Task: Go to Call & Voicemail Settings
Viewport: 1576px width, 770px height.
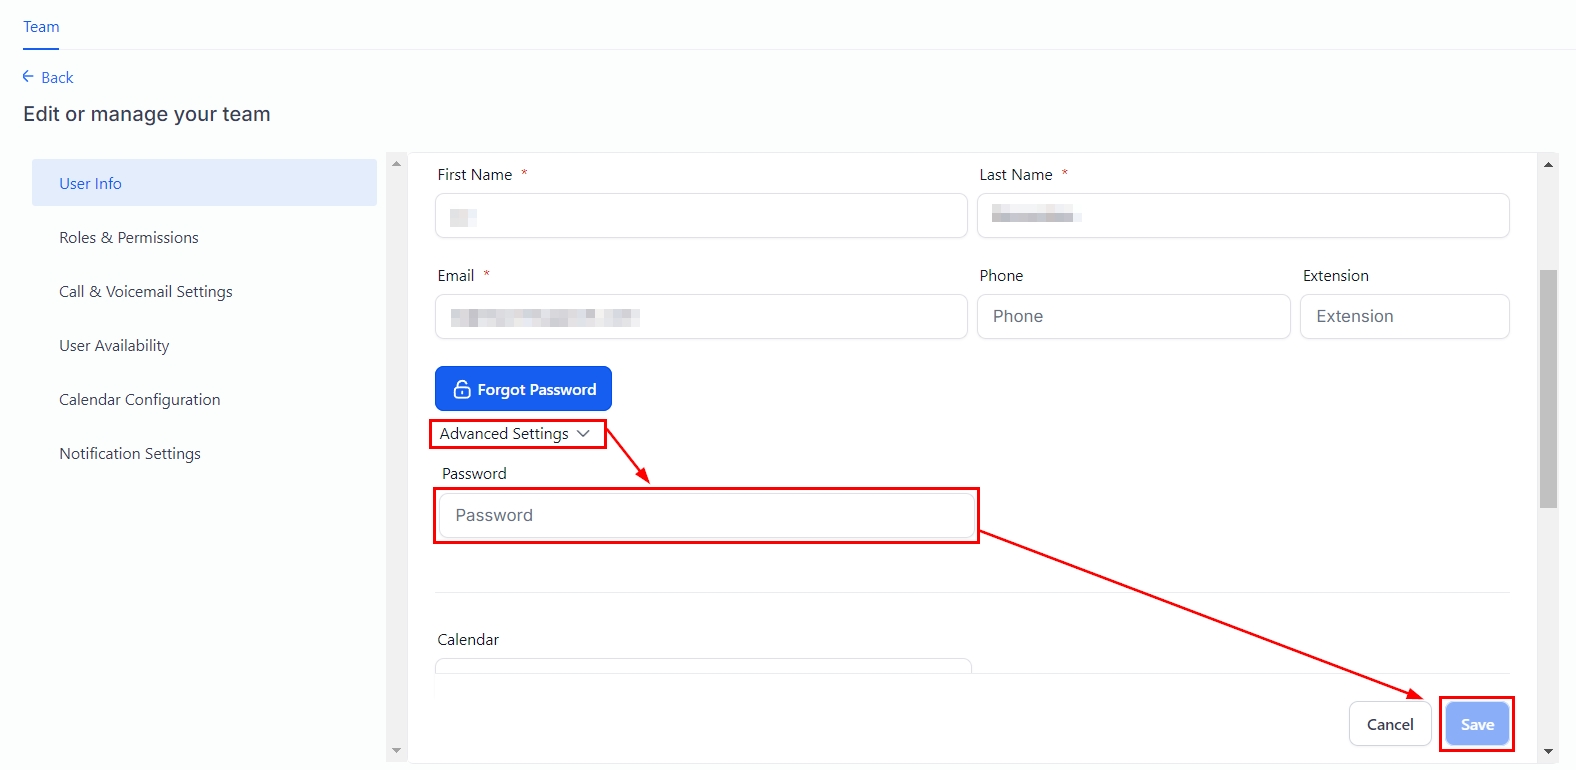Action: tap(146, 292)
